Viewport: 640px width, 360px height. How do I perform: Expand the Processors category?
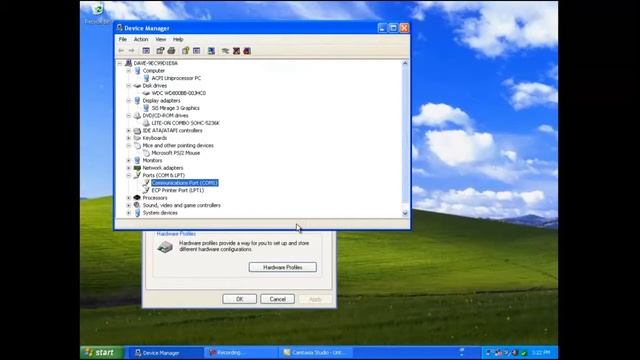[x=129, y=198]
